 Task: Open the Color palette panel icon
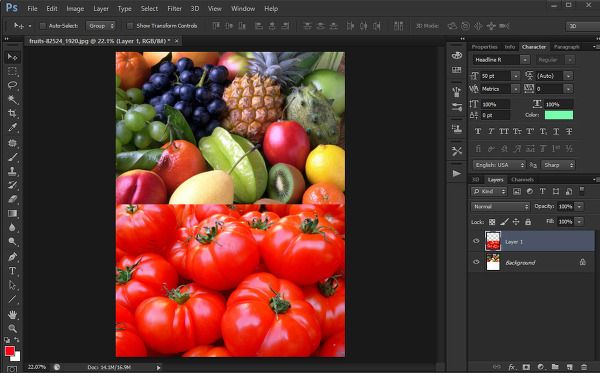click(x=457, y=55)
